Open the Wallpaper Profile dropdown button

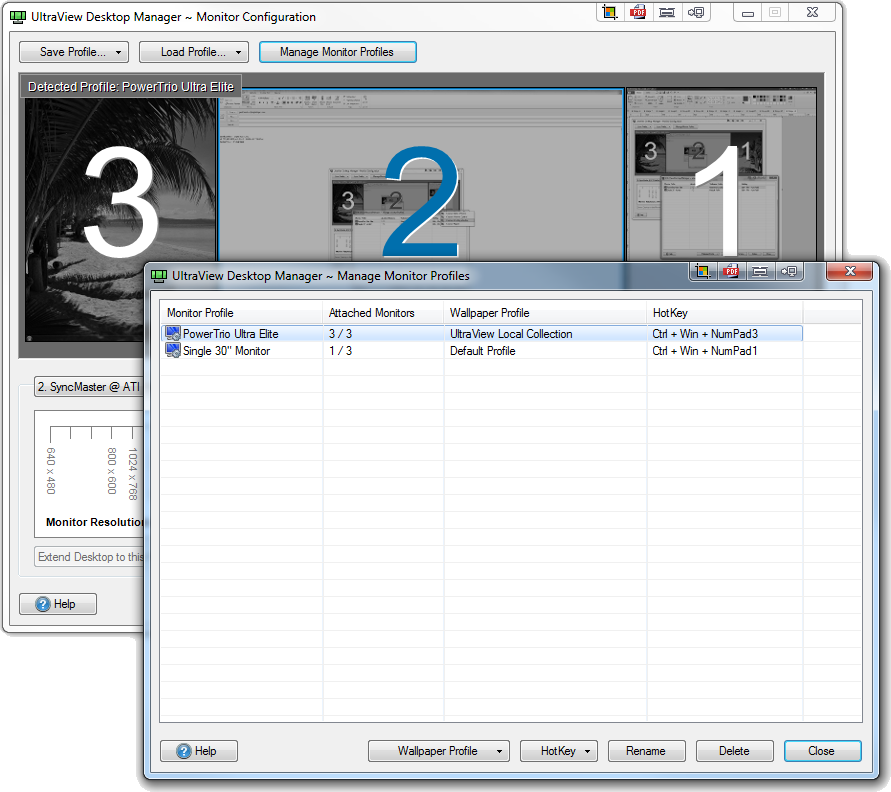pos(439,751)
